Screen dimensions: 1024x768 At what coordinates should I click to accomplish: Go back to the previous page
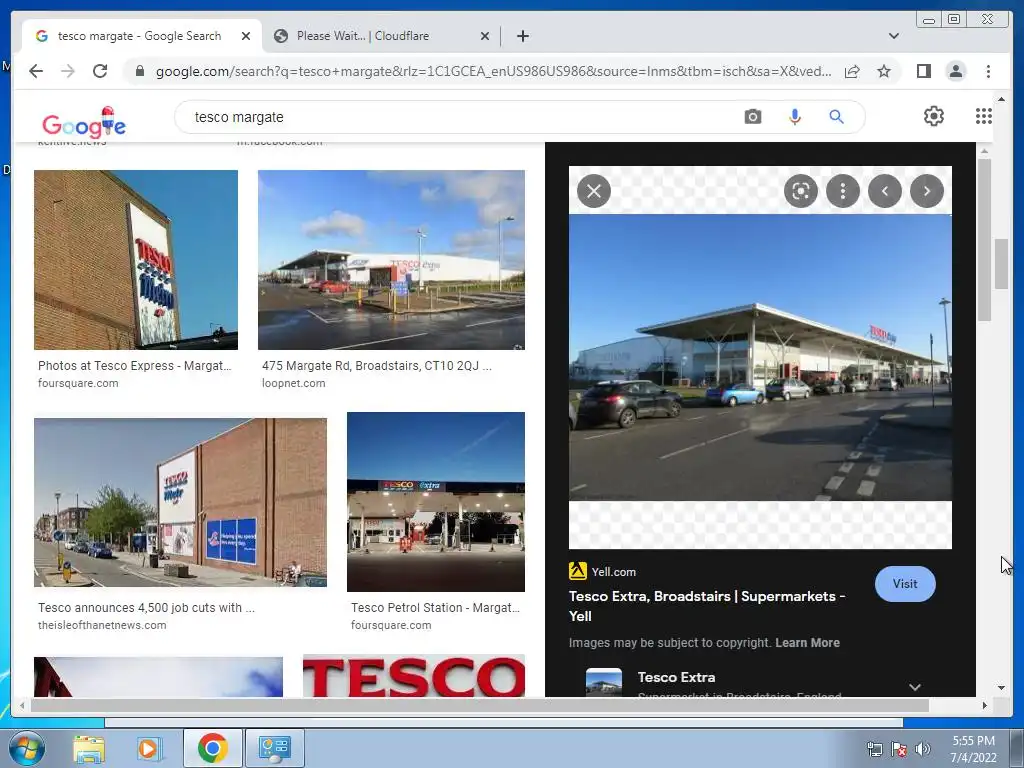point(36,71)
